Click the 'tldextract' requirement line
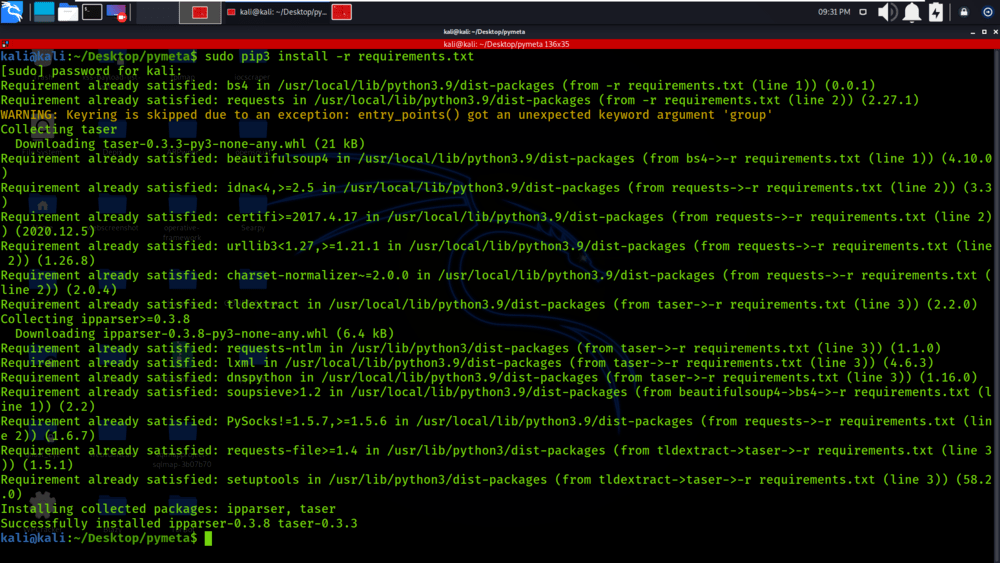This screenshot has height=563, width=1000. [x=489, y=304]
